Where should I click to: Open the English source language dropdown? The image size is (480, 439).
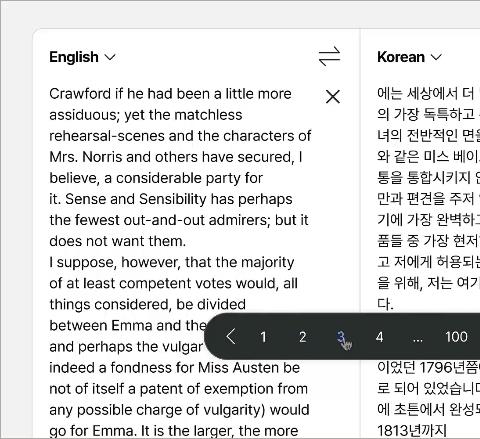pos(82,57)
